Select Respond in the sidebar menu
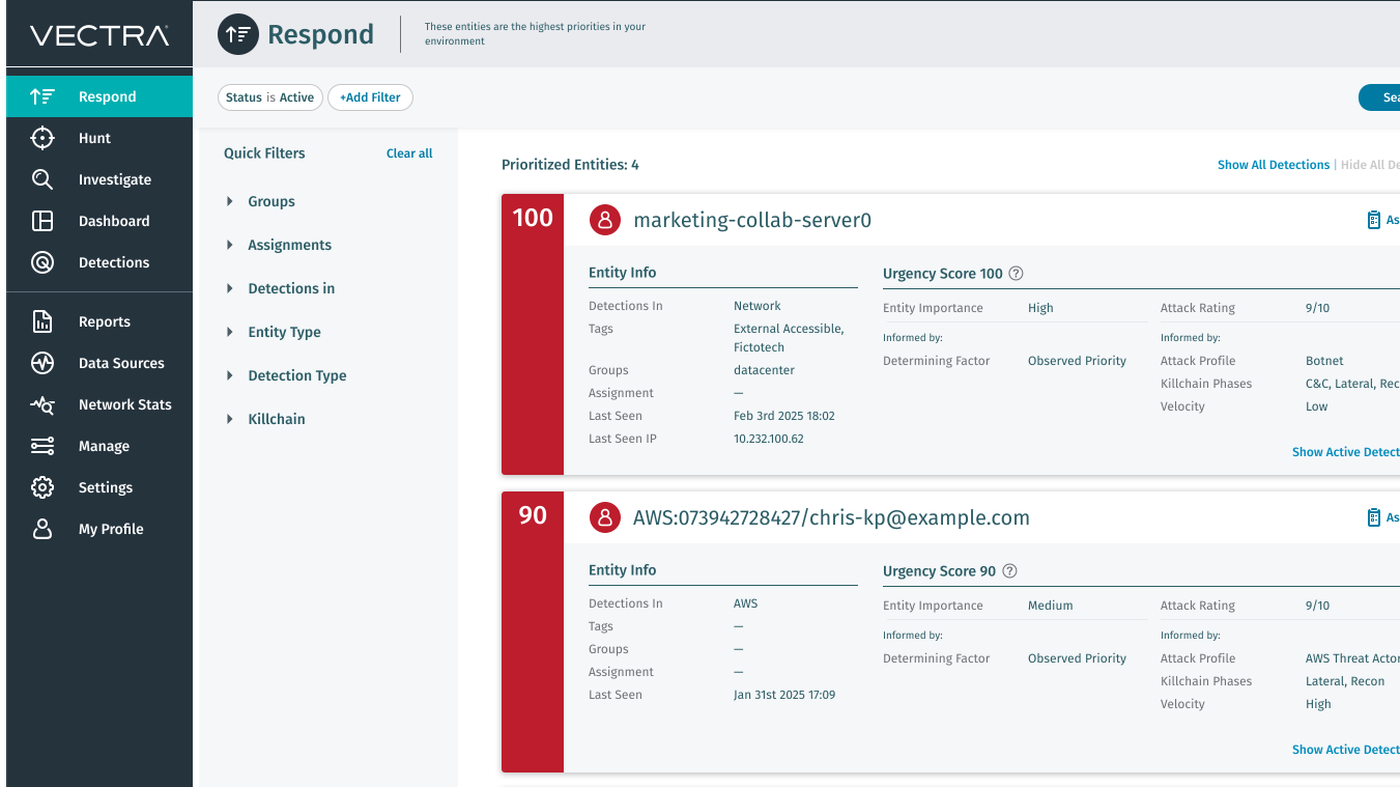The width and height of the screenshot is (1400, 787). pos(107,97)
